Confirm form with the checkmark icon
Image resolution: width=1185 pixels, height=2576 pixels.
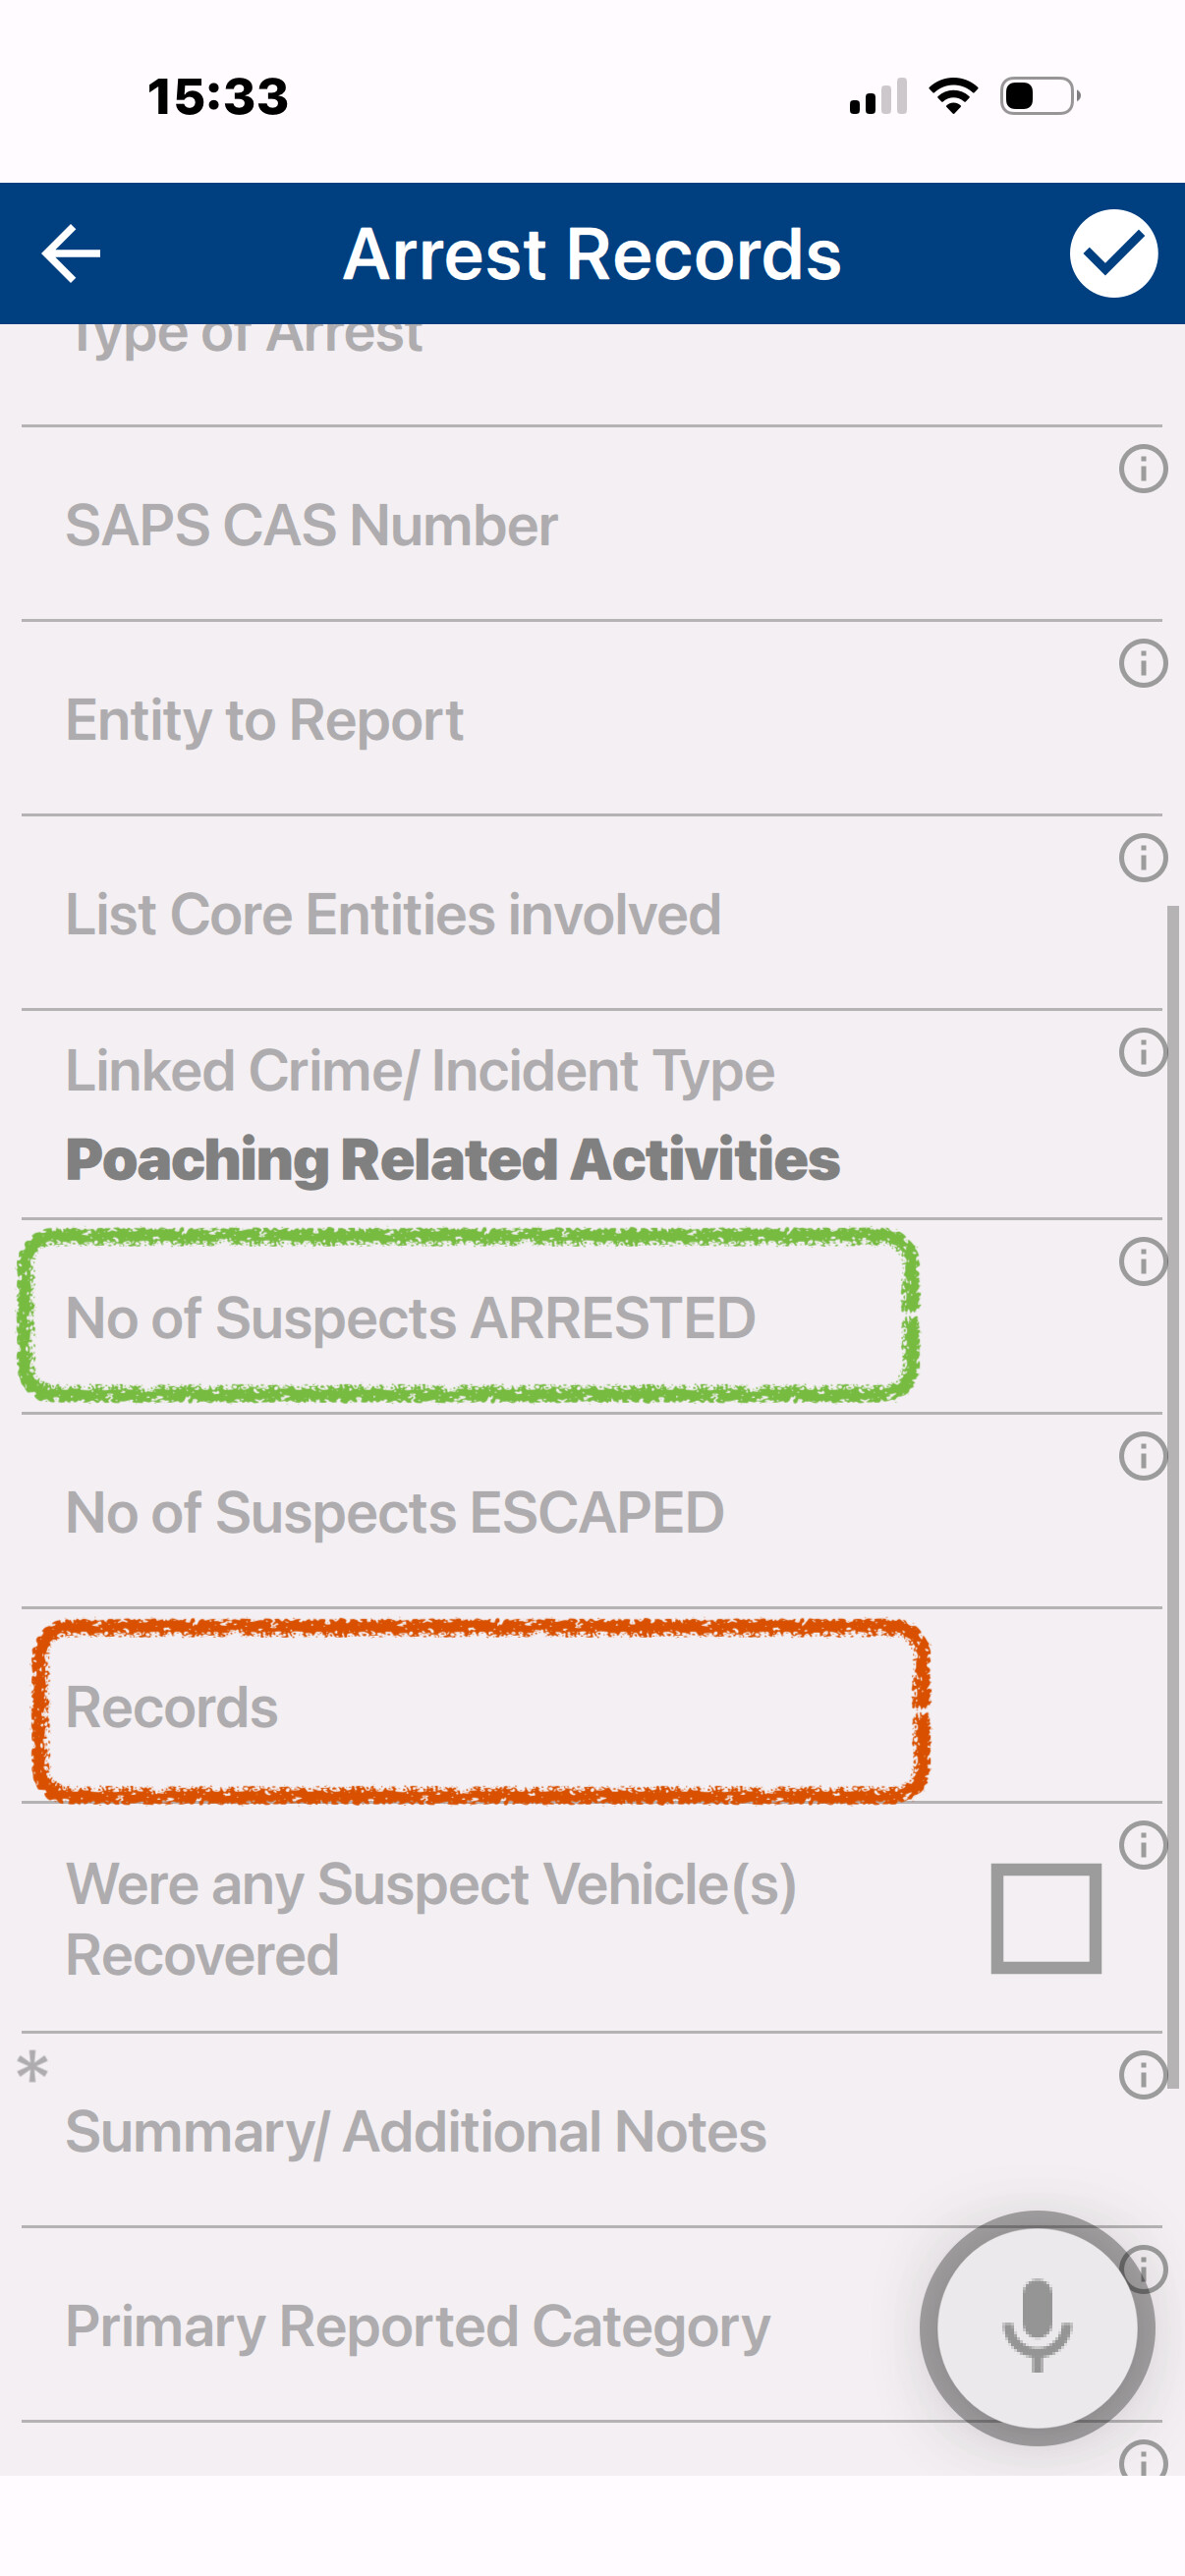[1113, 254]
